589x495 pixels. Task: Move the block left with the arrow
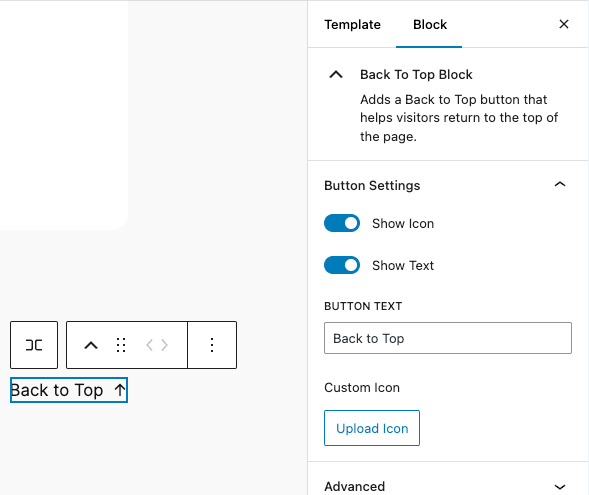point(150,345)
